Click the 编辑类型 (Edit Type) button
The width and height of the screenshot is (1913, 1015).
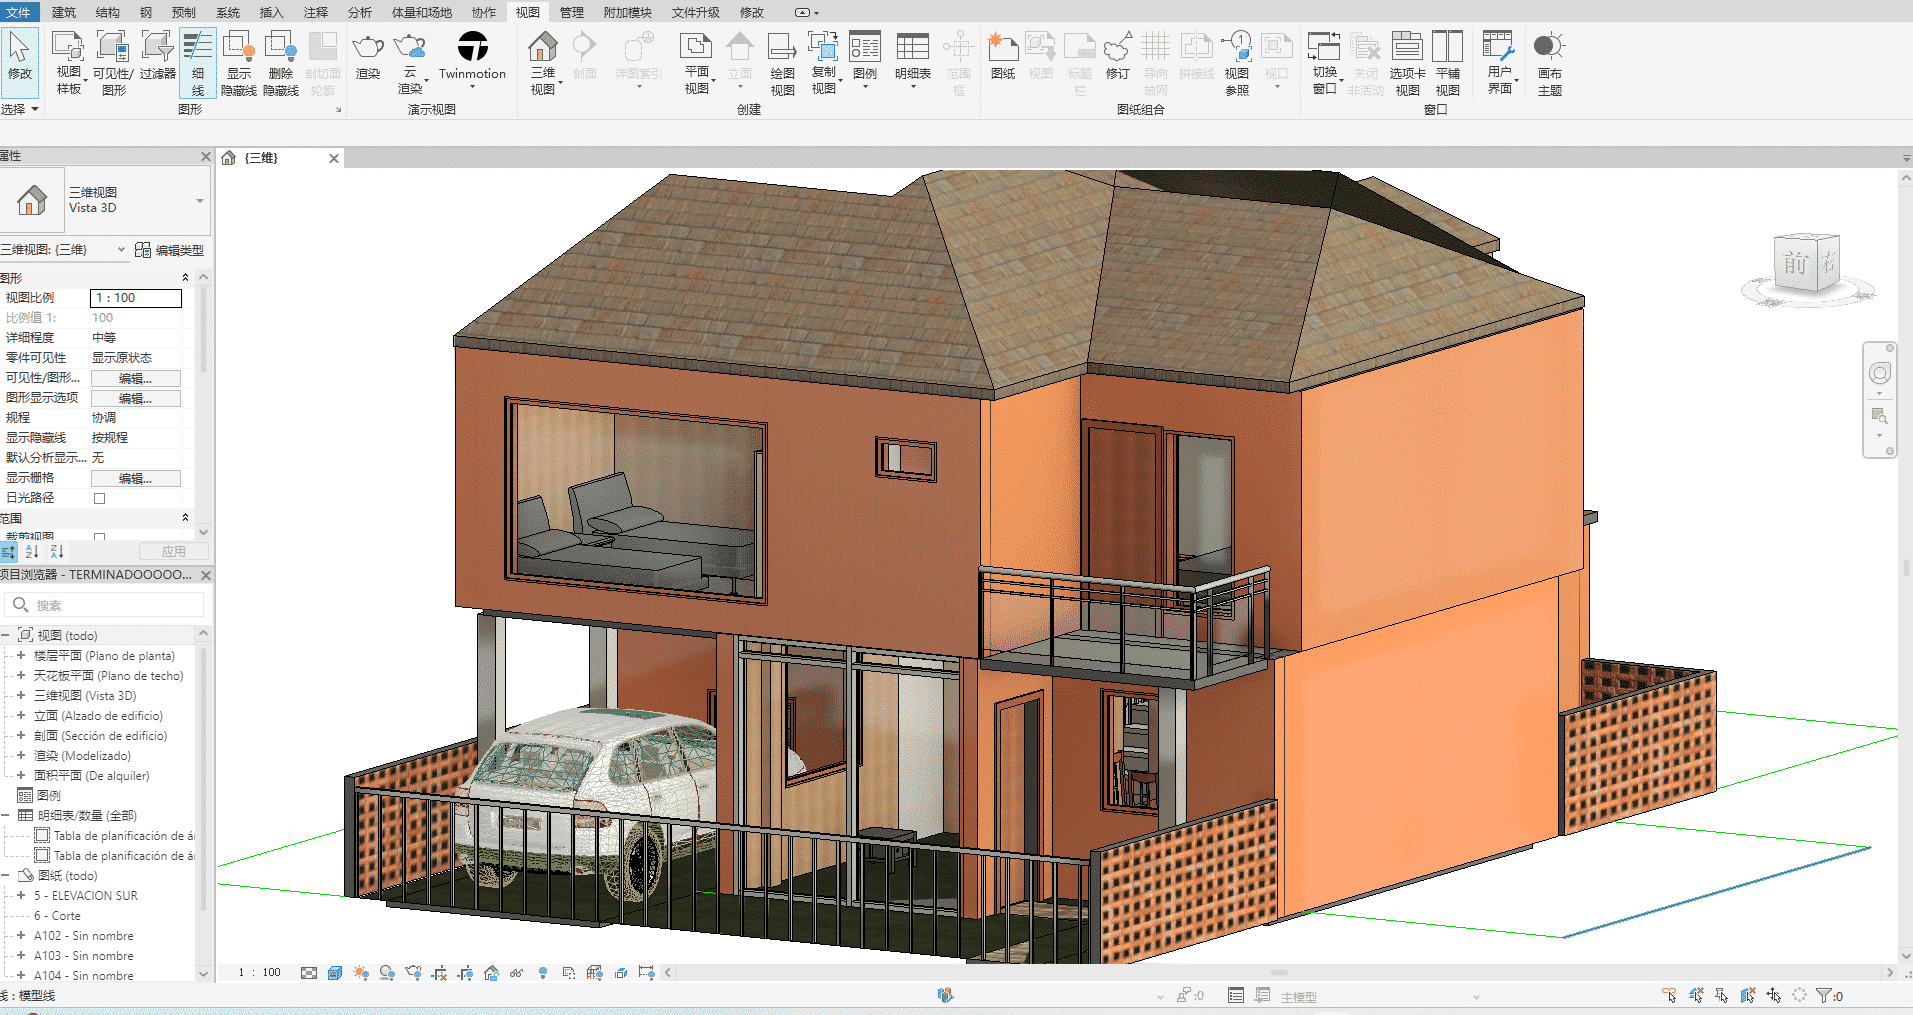[x=170, y=250]
